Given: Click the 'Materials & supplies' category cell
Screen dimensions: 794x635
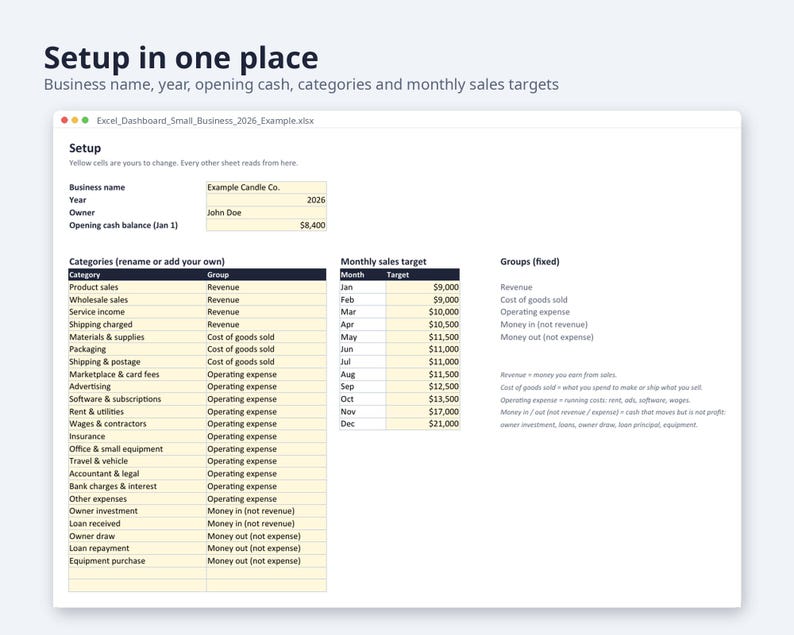Looking at the screenshot, I should pyautogui.click(x=137, y=337).
